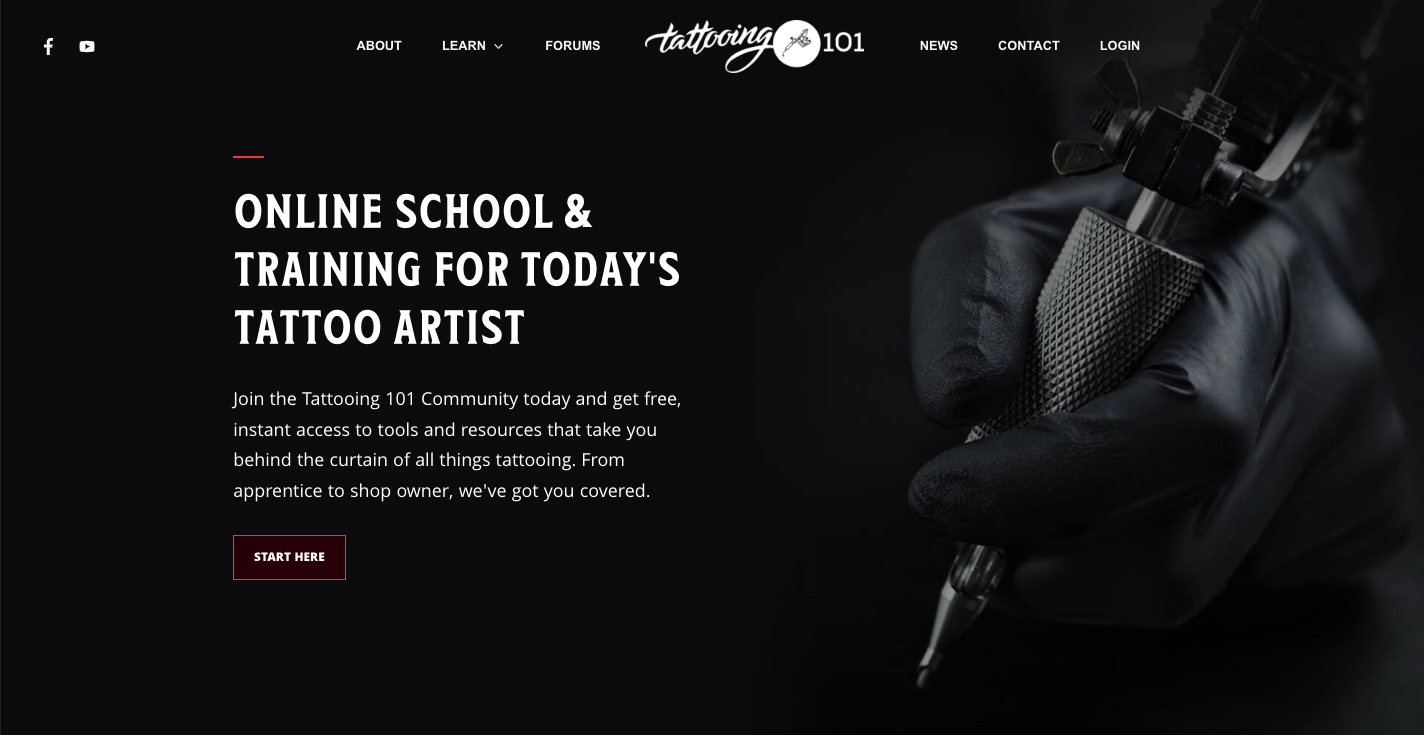Click the LOGIN link
The image size is (1424, 735).
pyautogui.click(x=1120, y=46)
